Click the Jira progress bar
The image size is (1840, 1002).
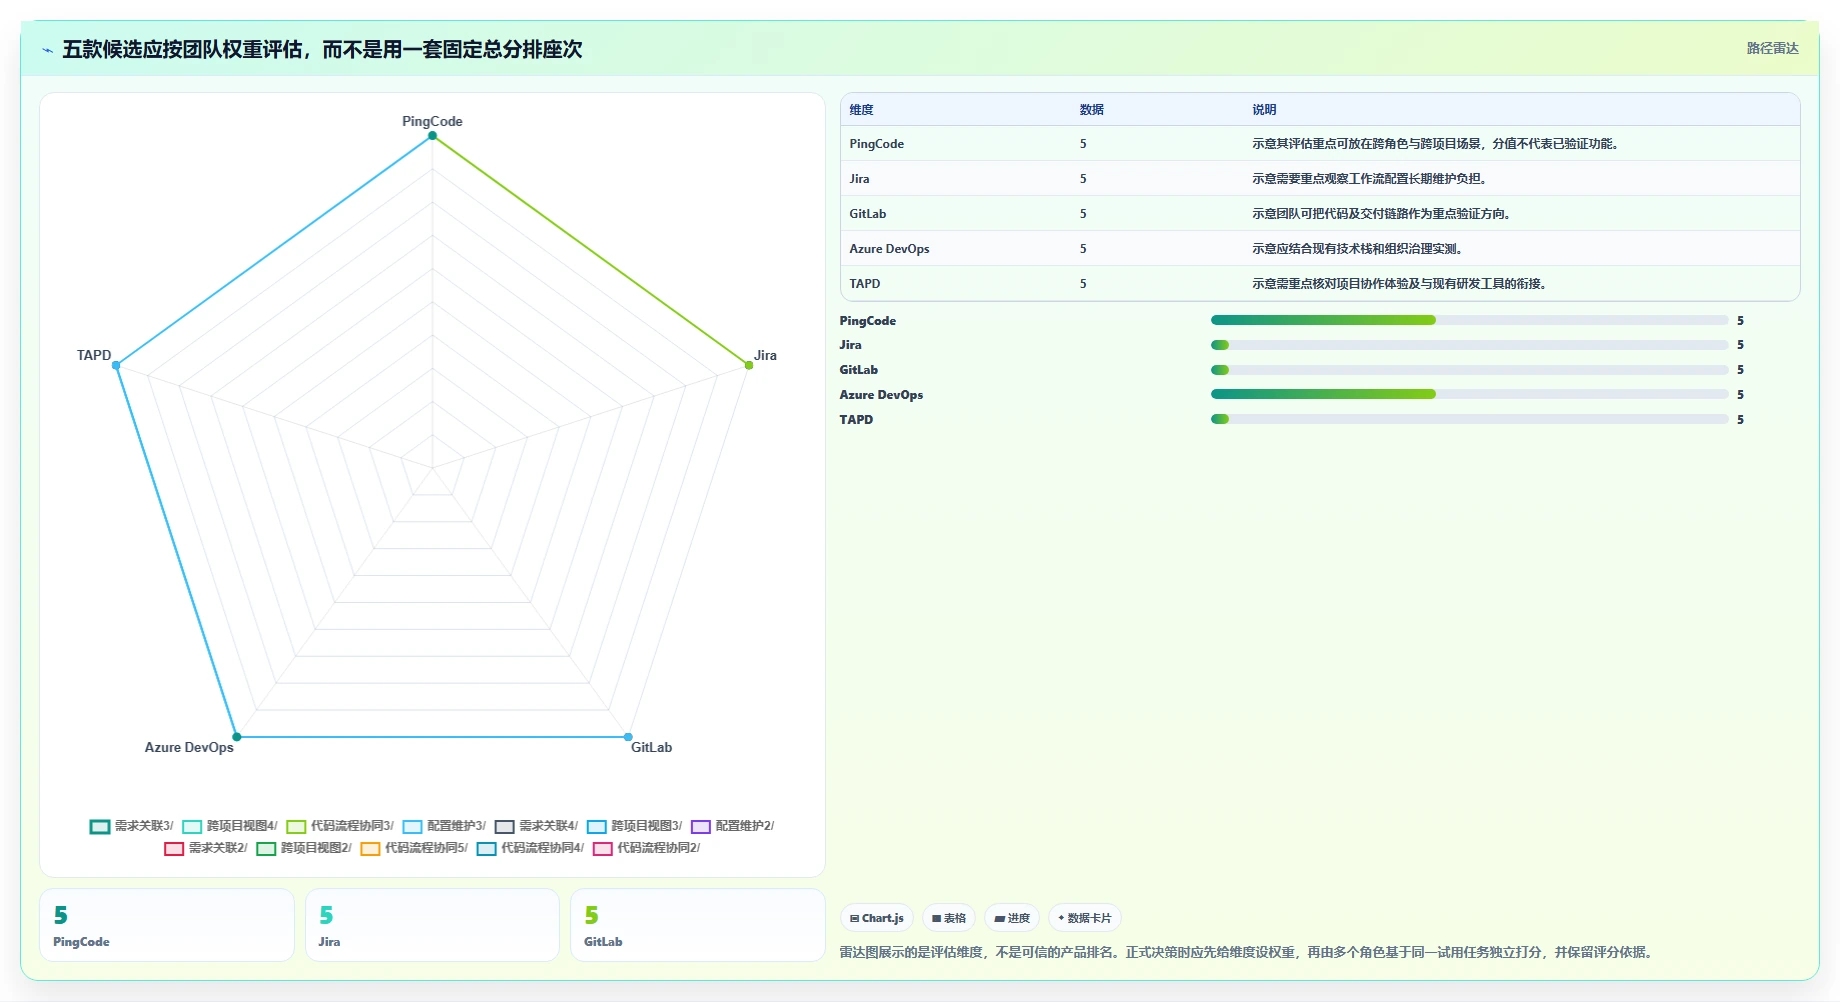click(x=1470, y=345)
